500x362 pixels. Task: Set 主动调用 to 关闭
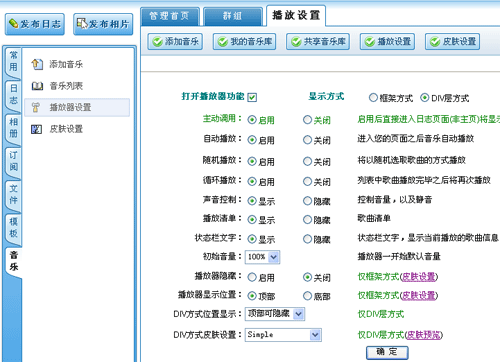point(307,120)
